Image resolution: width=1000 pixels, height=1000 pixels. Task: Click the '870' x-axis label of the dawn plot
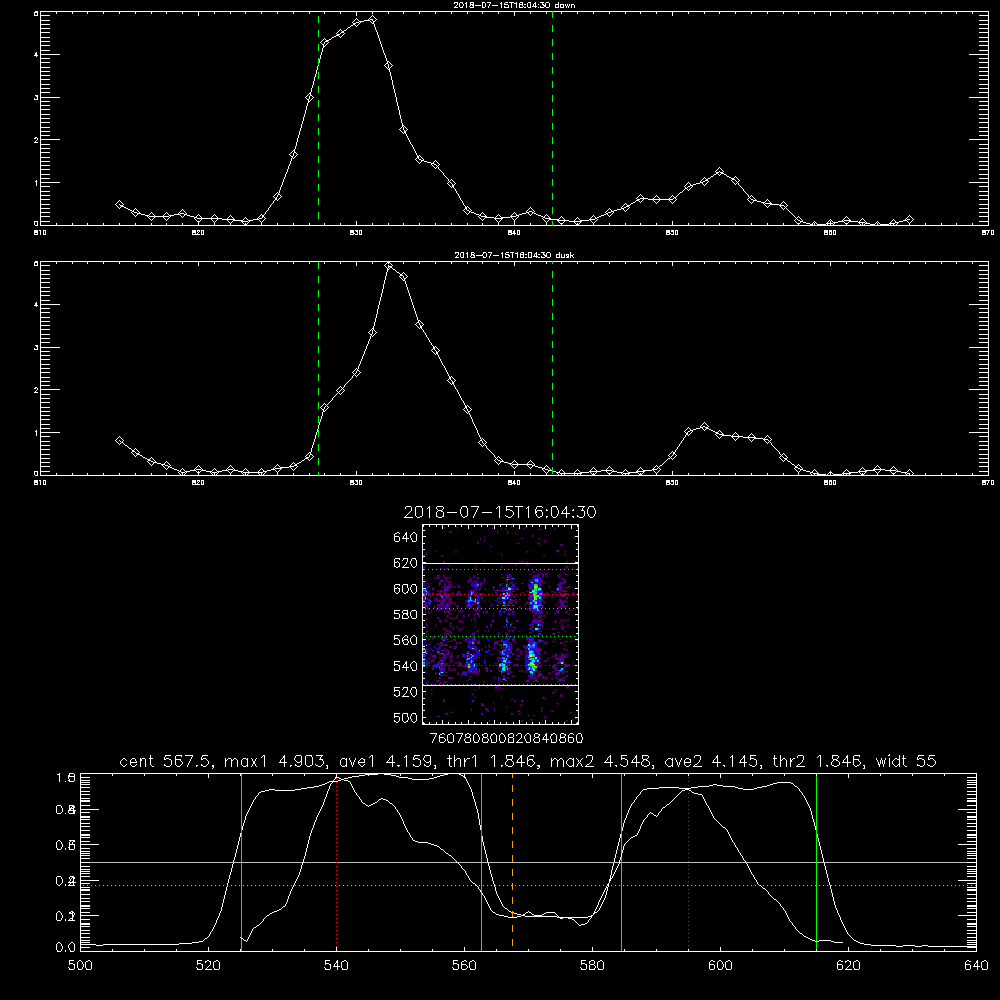(987, 233)
